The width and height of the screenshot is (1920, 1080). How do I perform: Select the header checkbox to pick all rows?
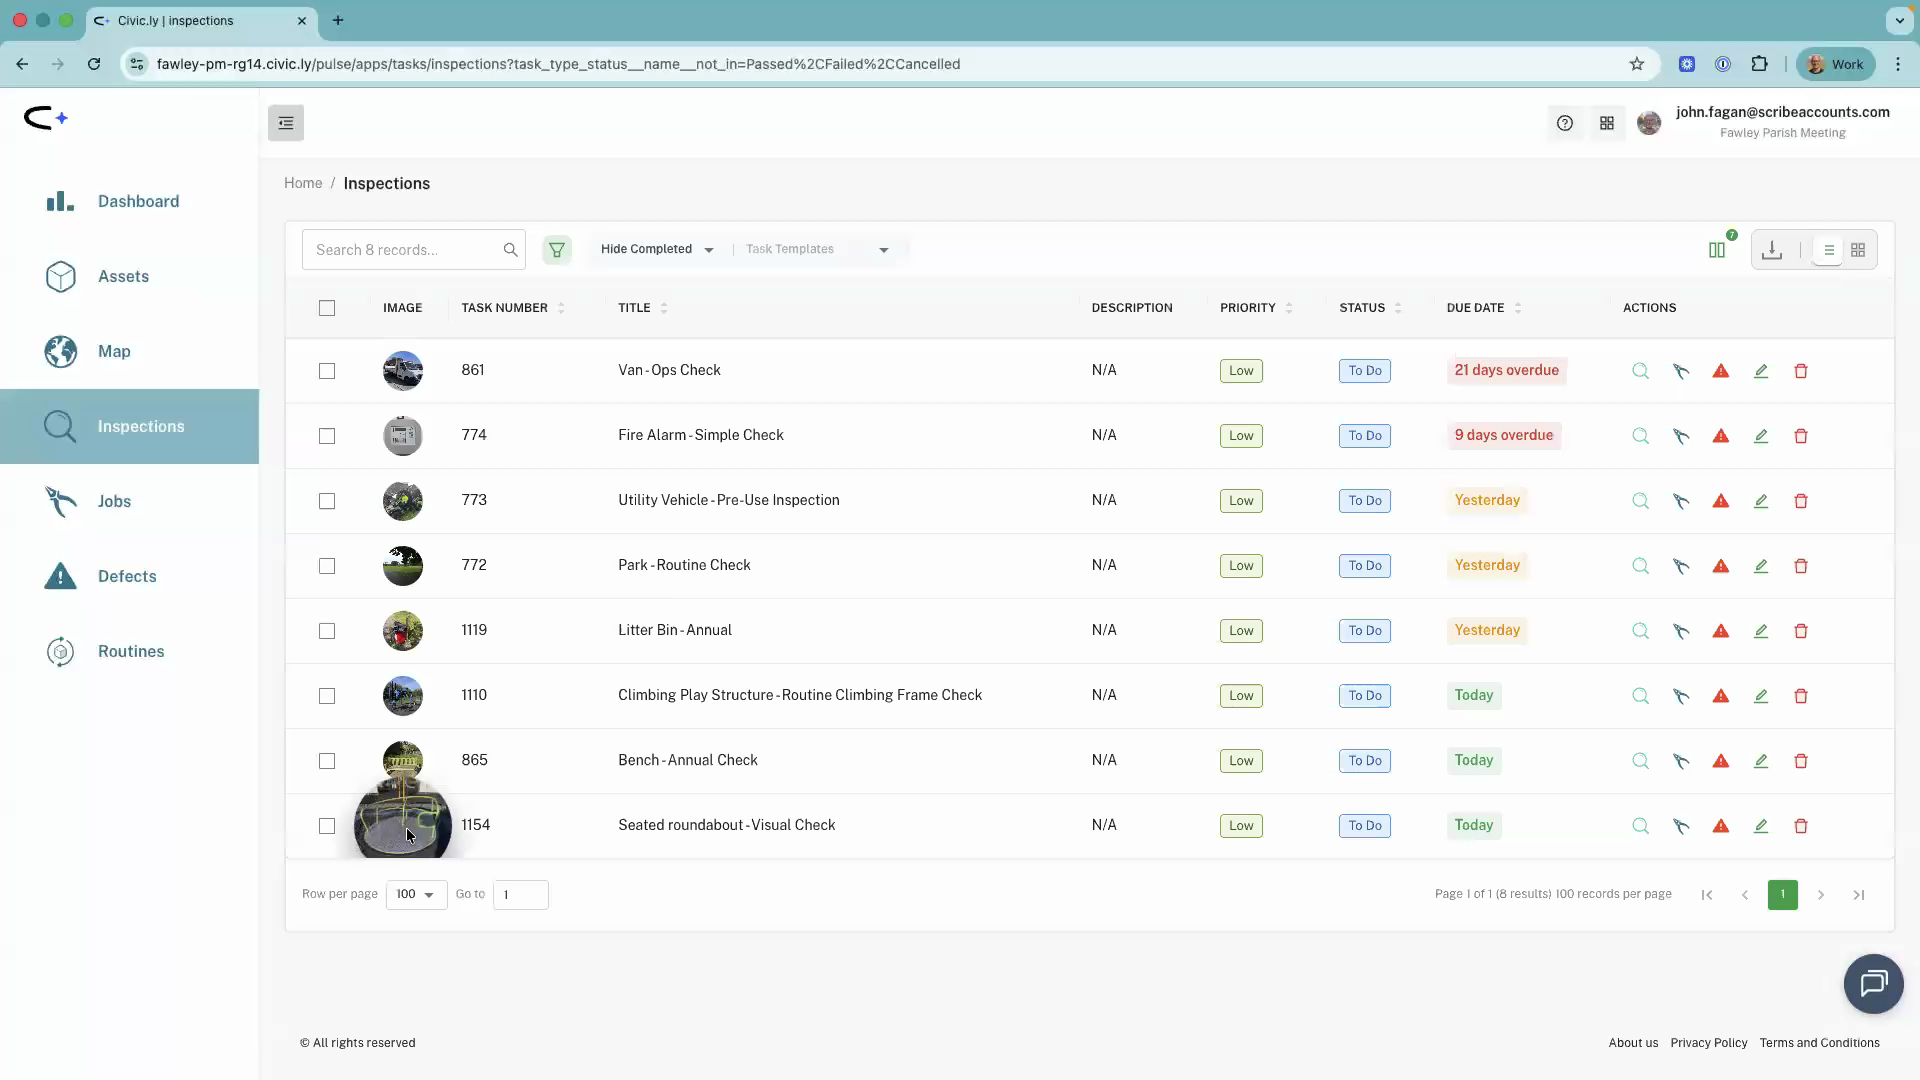click(327, 308)
